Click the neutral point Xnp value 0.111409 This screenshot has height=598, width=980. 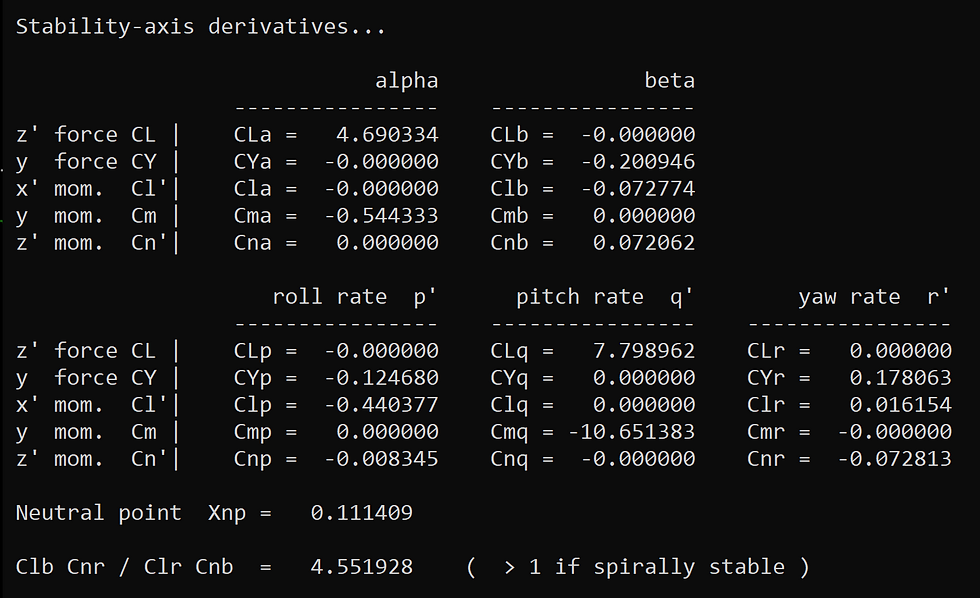point(362,513)
